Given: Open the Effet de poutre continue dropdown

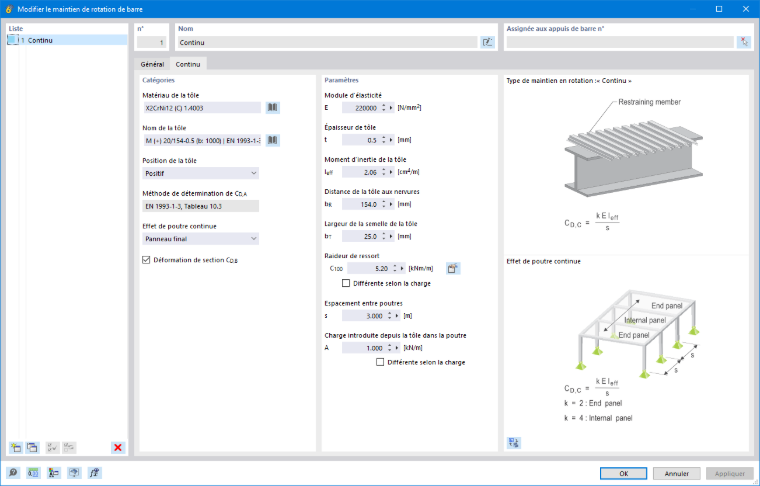Looking at the screenshot, I should pyautogui.click(x=201, y=239).
